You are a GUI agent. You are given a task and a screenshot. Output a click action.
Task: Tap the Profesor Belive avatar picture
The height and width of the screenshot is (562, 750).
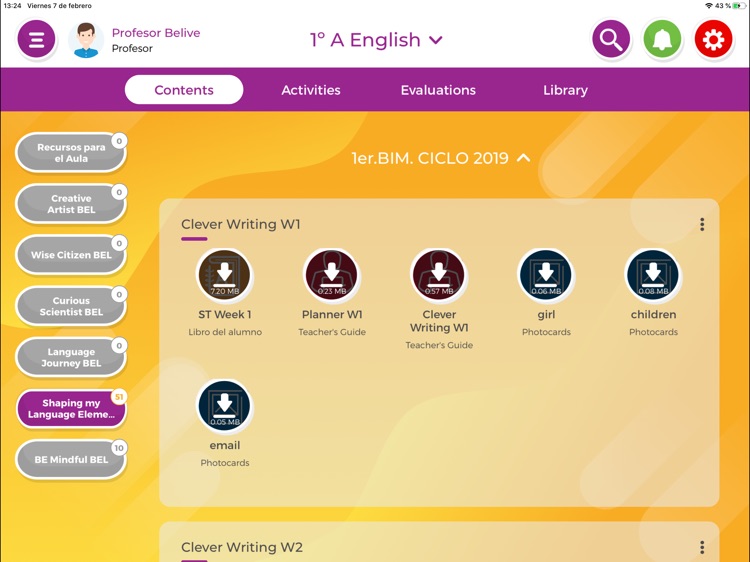[x=86, y=40]
